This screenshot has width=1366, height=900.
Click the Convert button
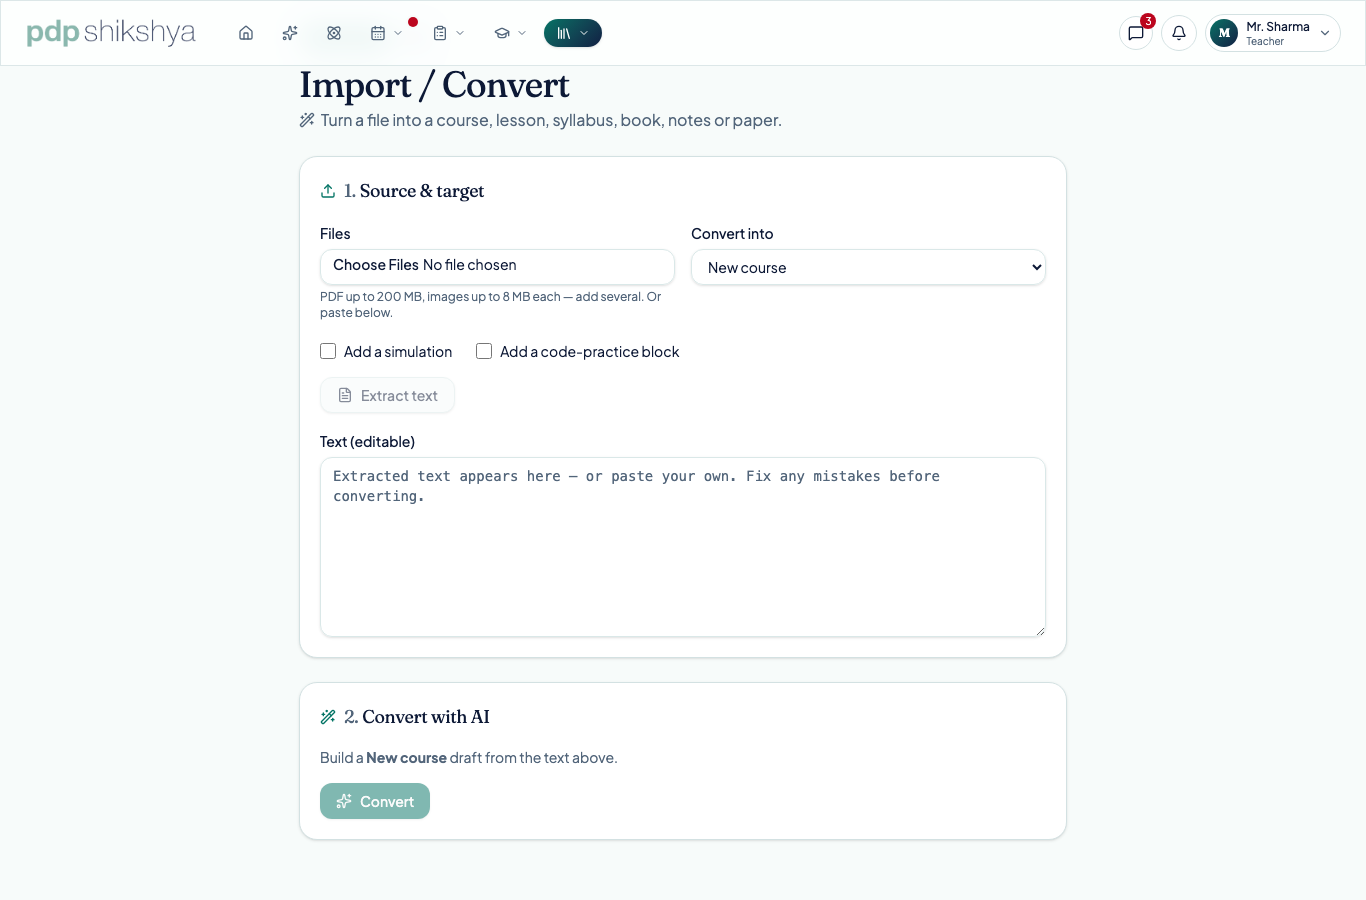point(375,801)
